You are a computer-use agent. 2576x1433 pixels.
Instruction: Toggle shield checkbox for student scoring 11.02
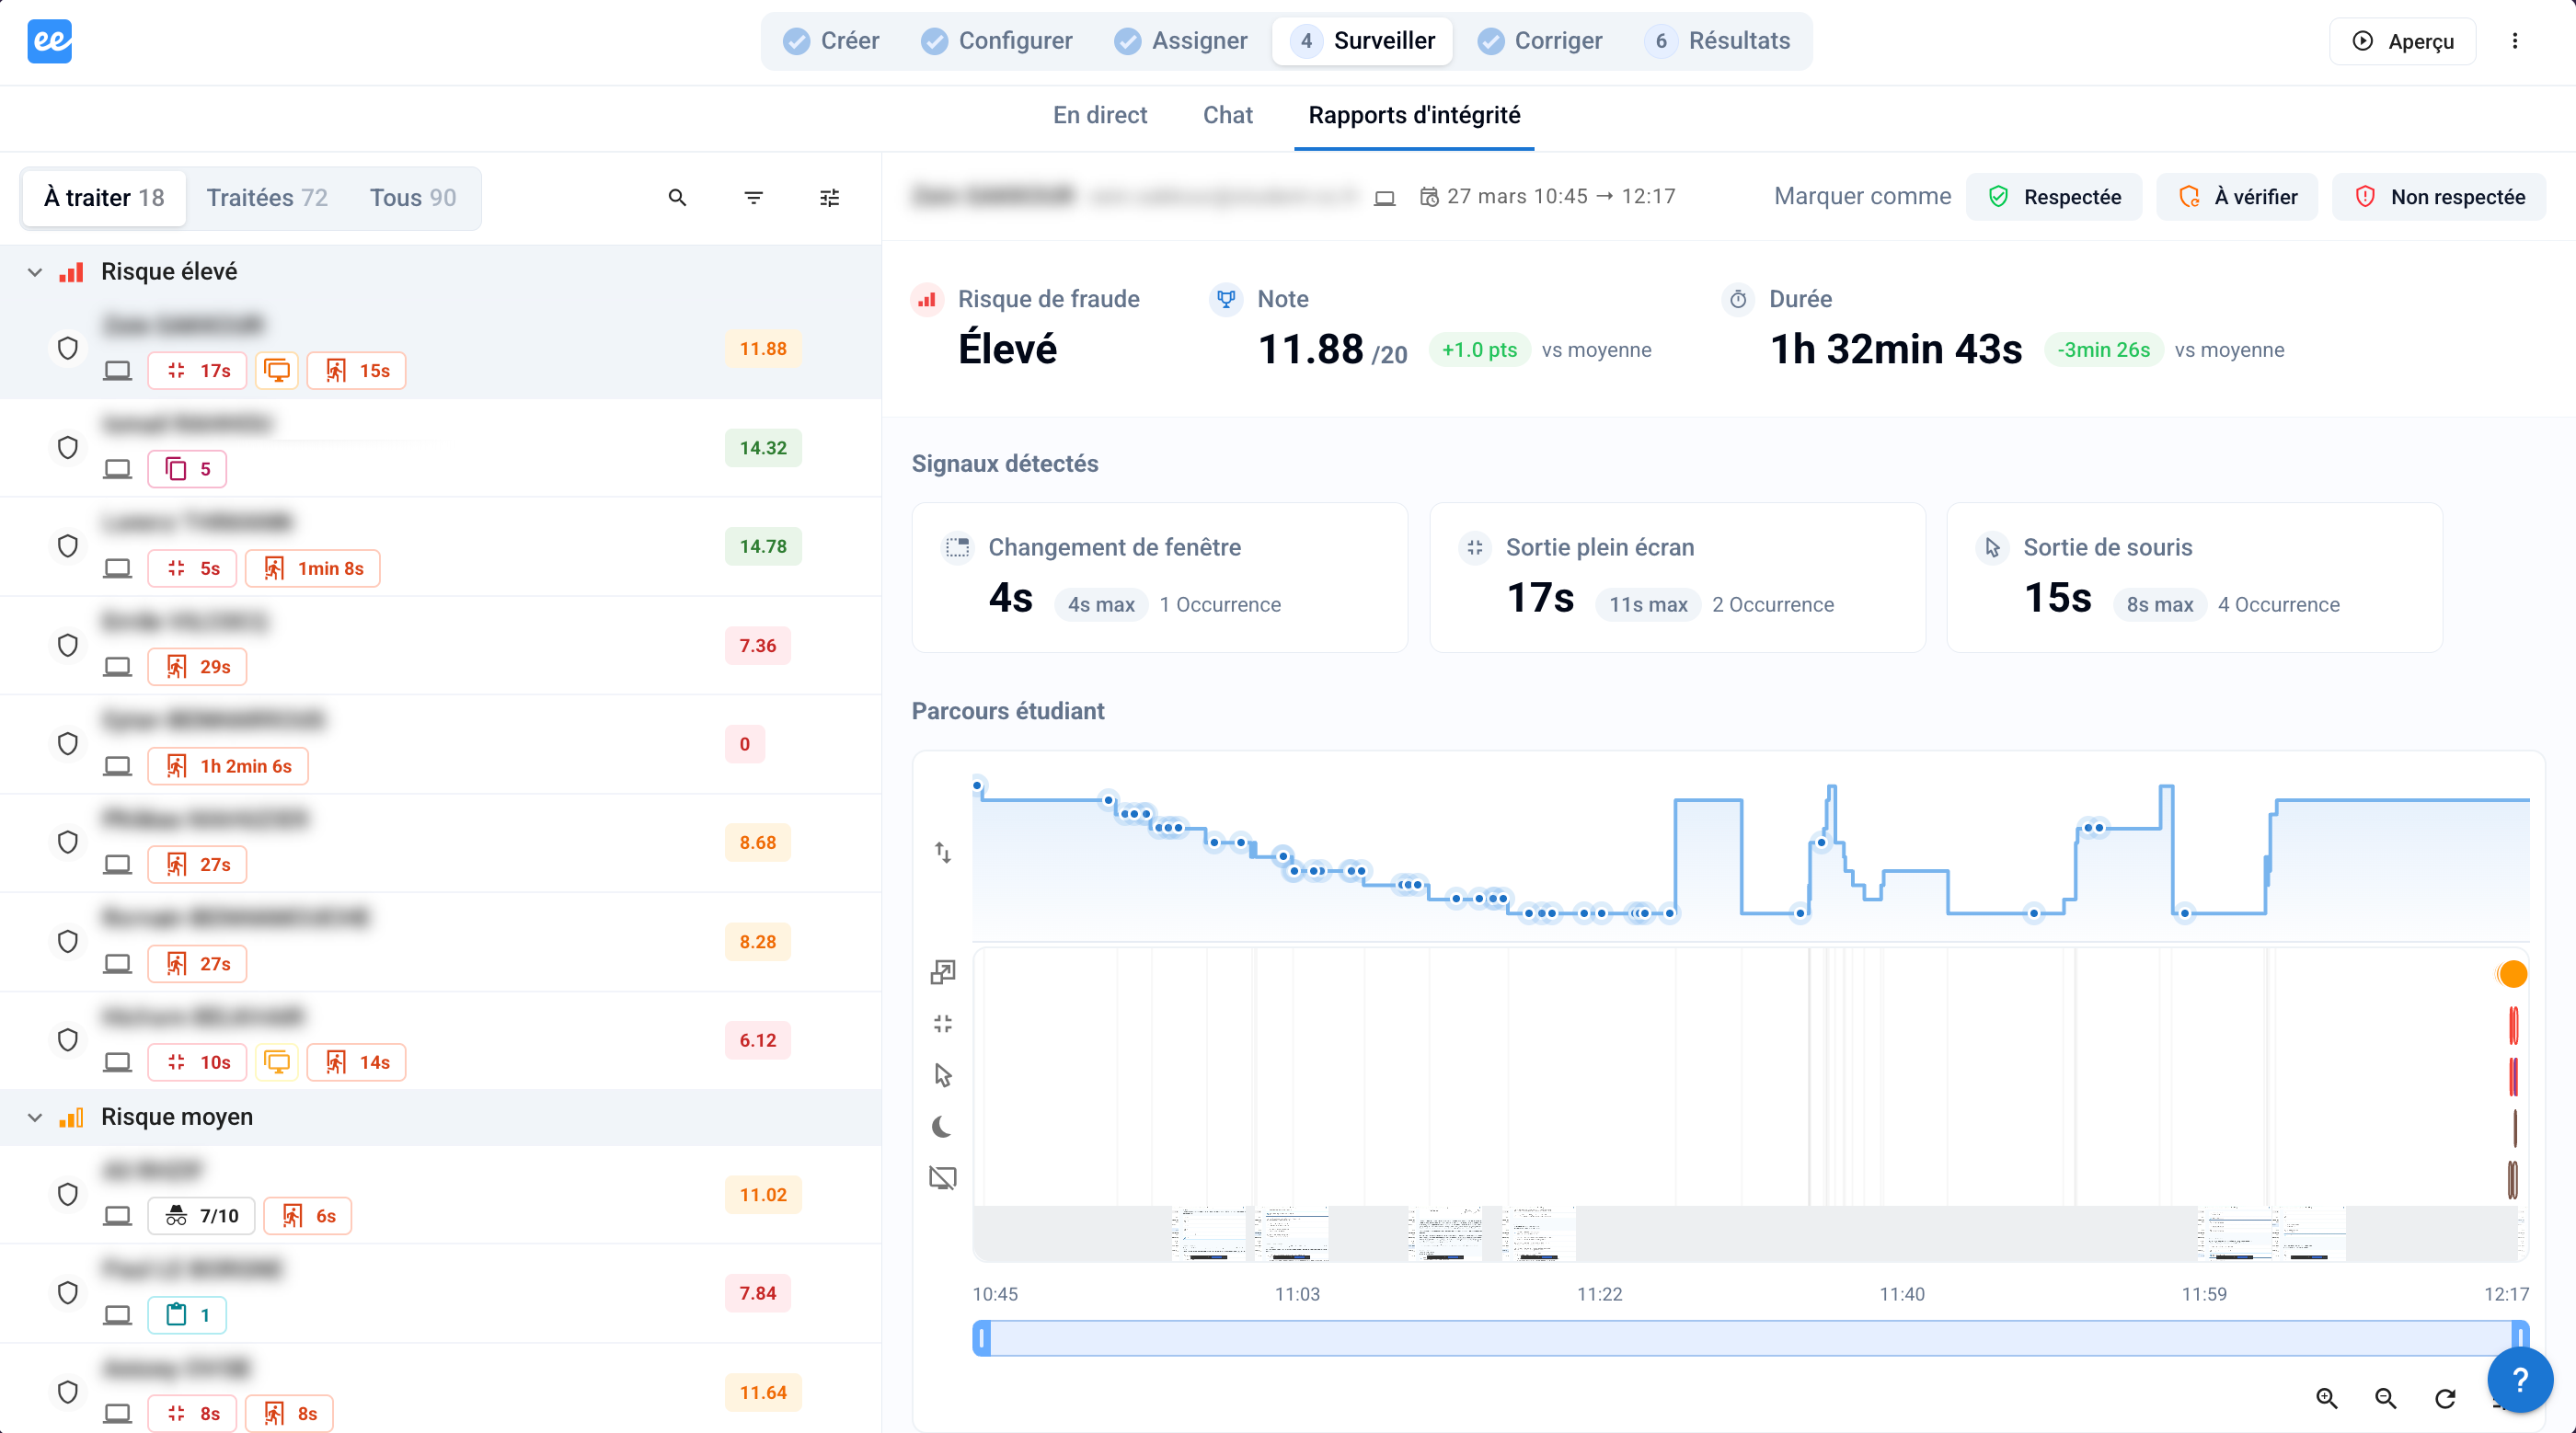tap(67, 1194)
